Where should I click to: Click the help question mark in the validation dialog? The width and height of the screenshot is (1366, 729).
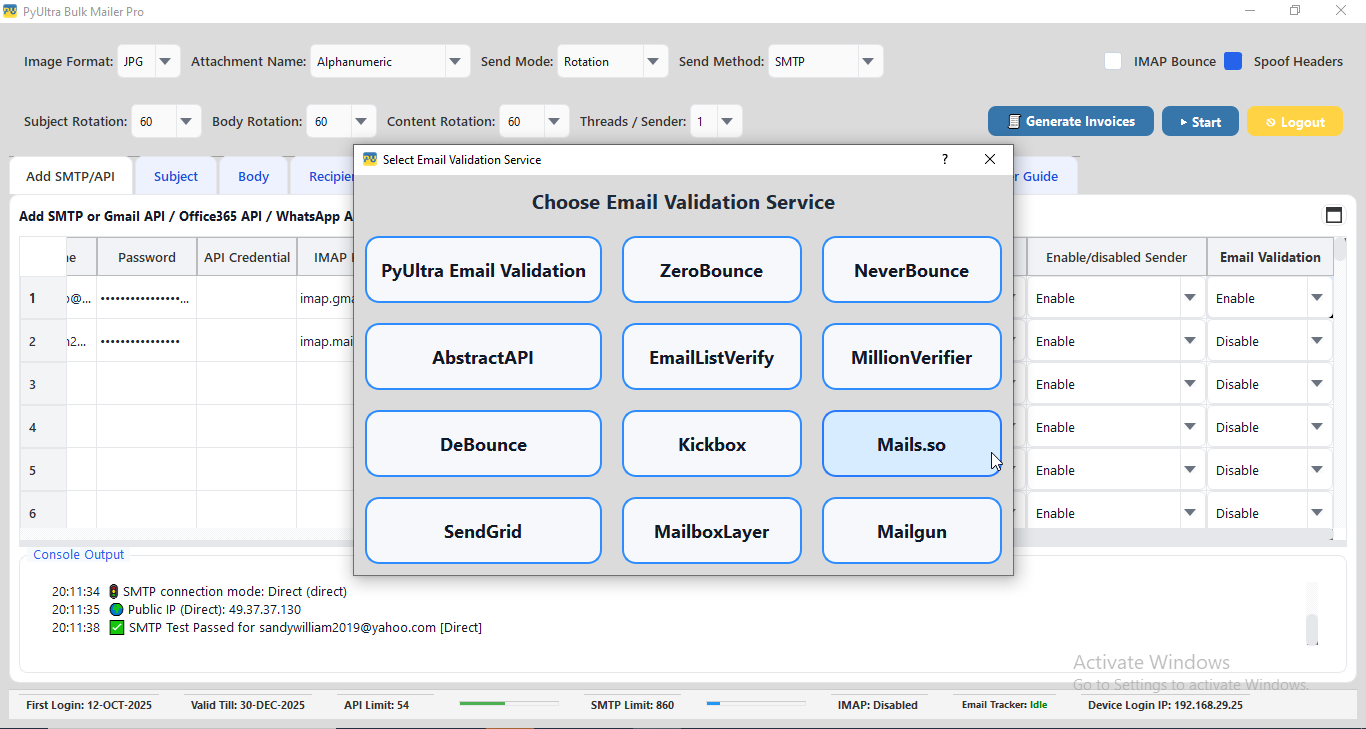click(x=944, y=159)
